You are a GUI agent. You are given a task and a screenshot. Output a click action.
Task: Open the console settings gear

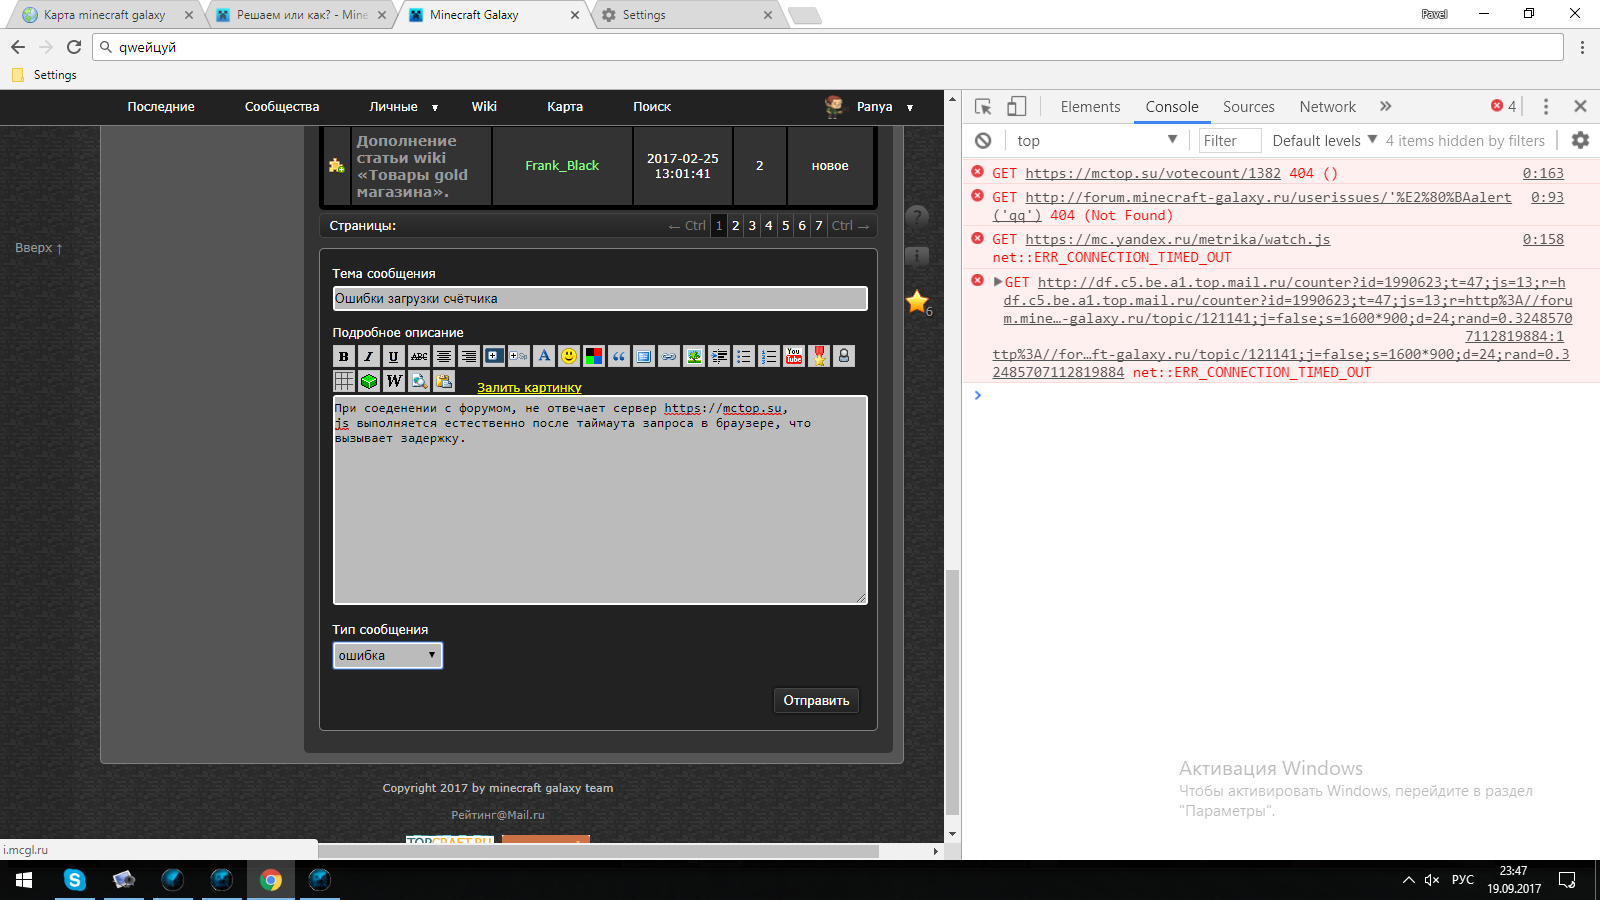pos(1580,141)
